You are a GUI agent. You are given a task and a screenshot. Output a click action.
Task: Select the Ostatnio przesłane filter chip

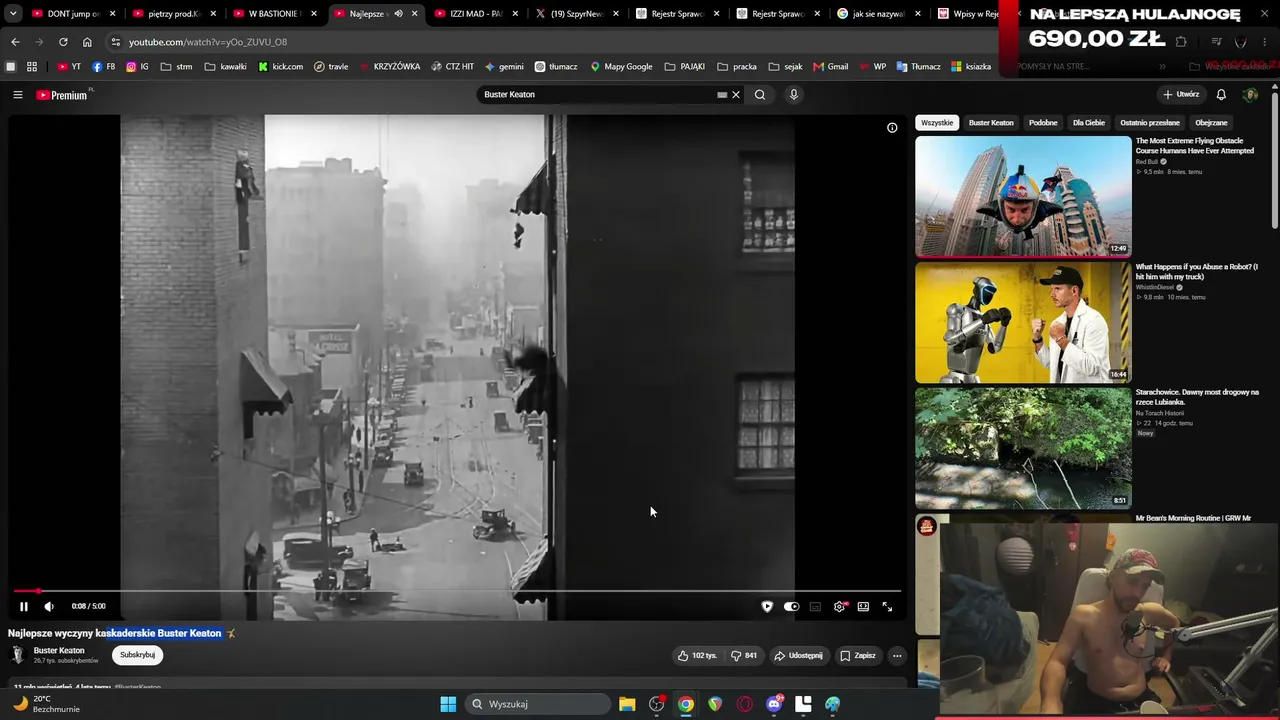click(x=1150, y=123)
